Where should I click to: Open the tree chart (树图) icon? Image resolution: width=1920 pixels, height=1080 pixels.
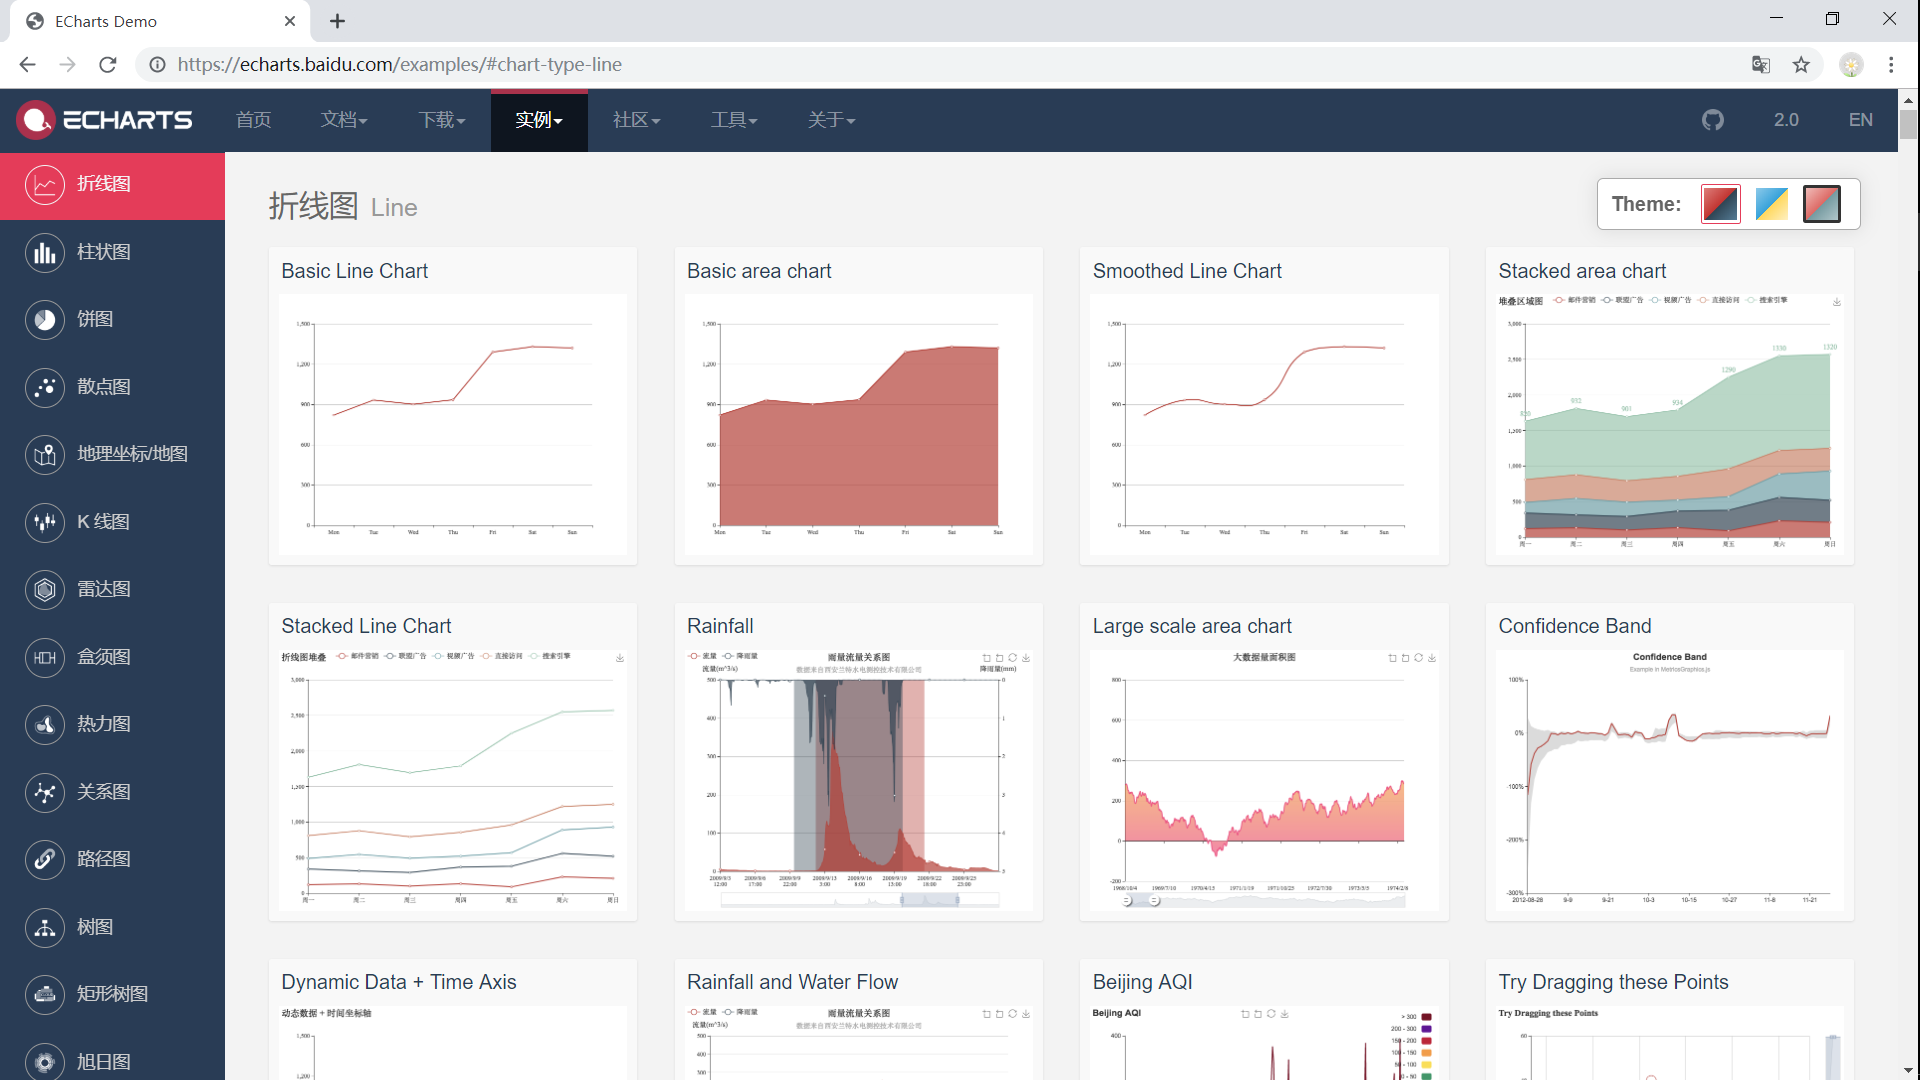(44, 927)
